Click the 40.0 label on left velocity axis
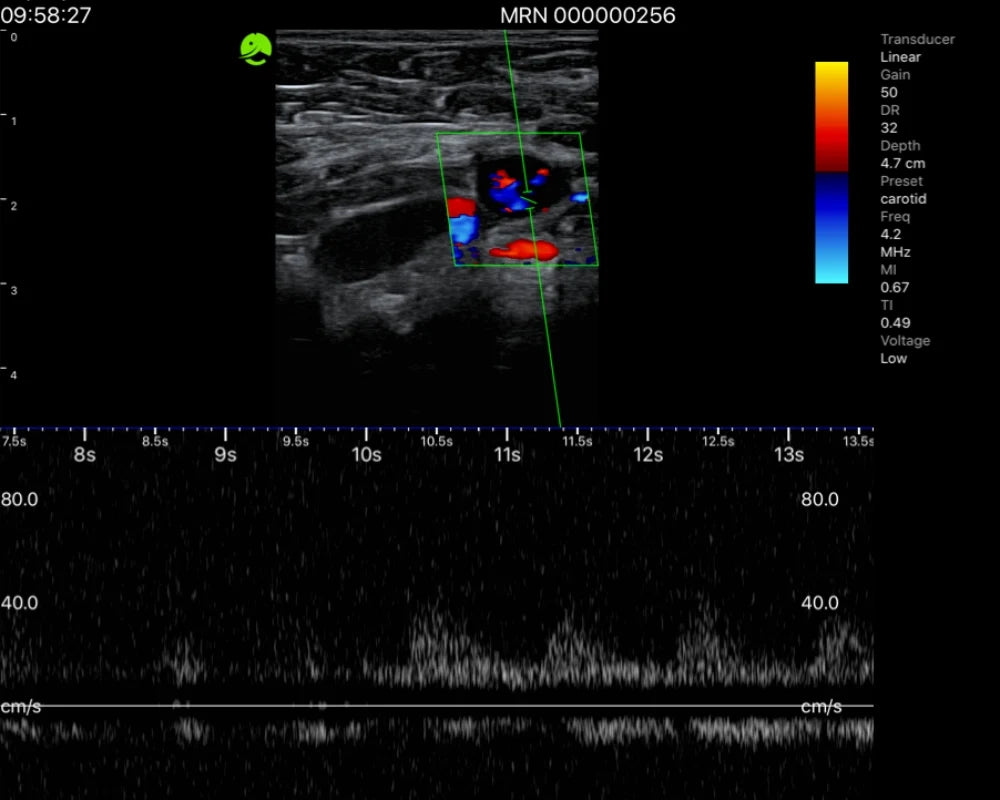 [19, 603]
